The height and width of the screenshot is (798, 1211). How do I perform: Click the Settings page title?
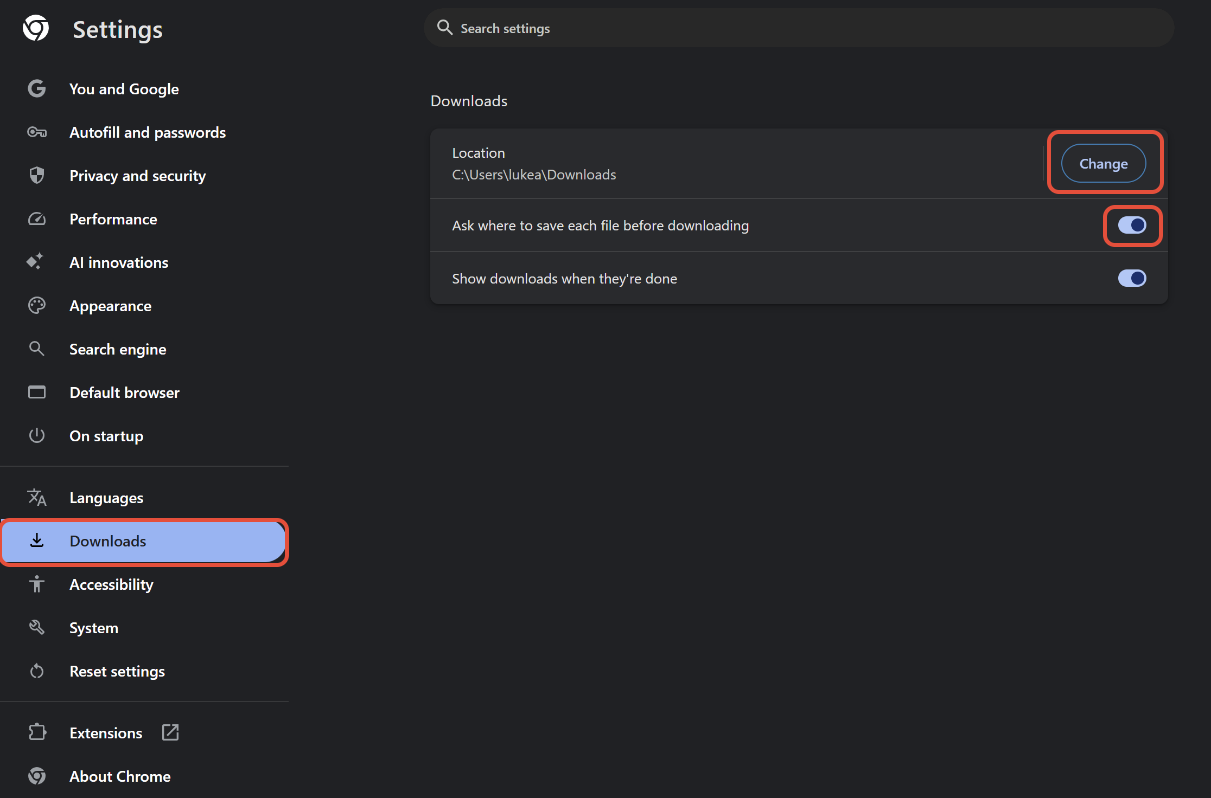(118, 30)
